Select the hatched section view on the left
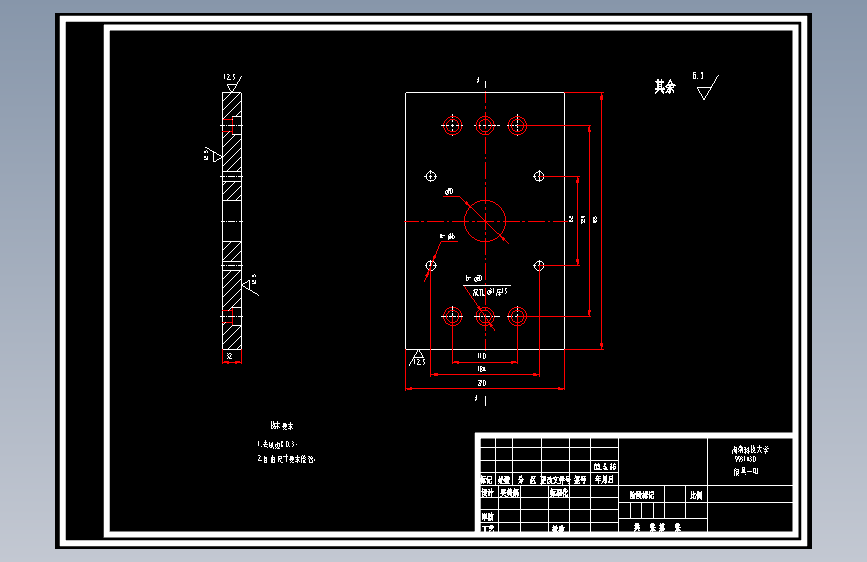Screen dimensions: 867x562 [232, 221]
